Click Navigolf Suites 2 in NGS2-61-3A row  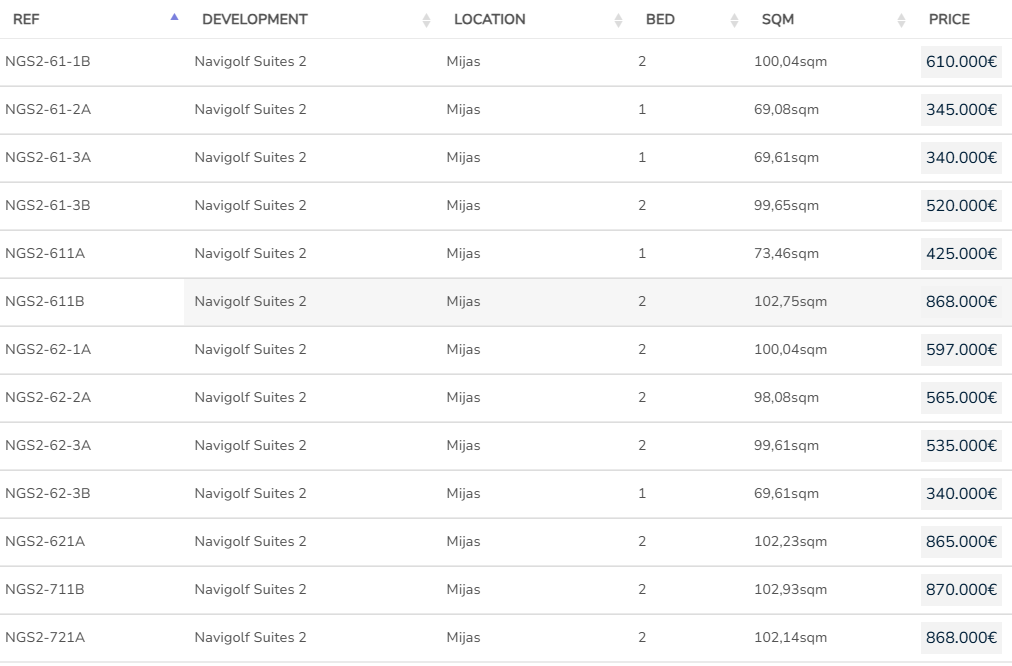click(x=250, y=158)
